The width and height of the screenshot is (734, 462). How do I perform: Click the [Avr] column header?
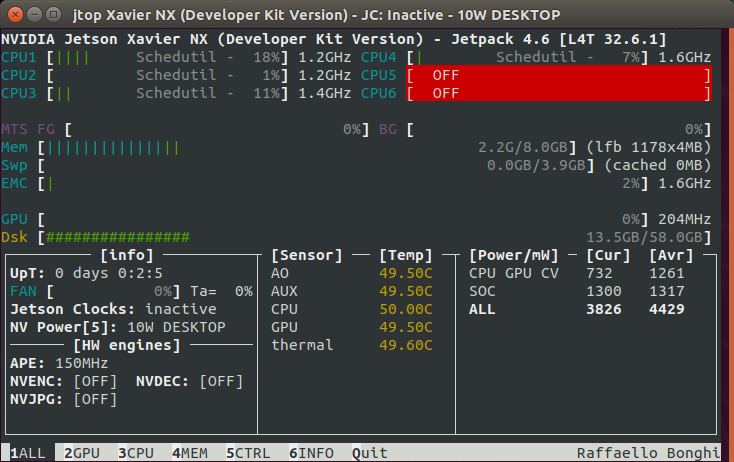click(x=671, y=255)
